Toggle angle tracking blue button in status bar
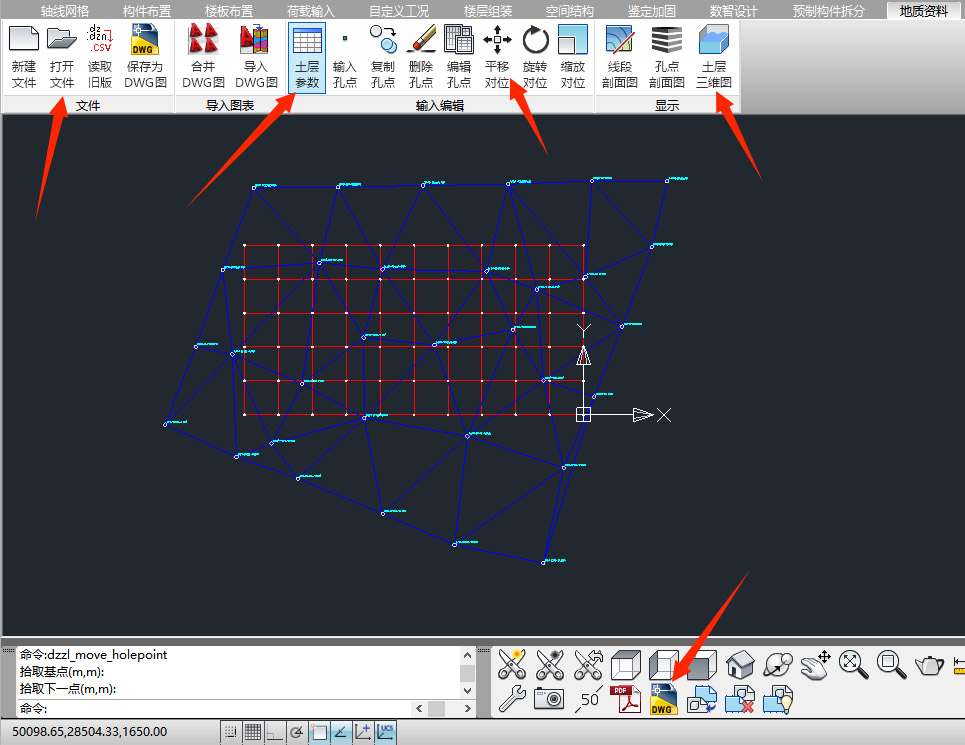This screenshot has height=745, width=965. click(x=341, y=732)
